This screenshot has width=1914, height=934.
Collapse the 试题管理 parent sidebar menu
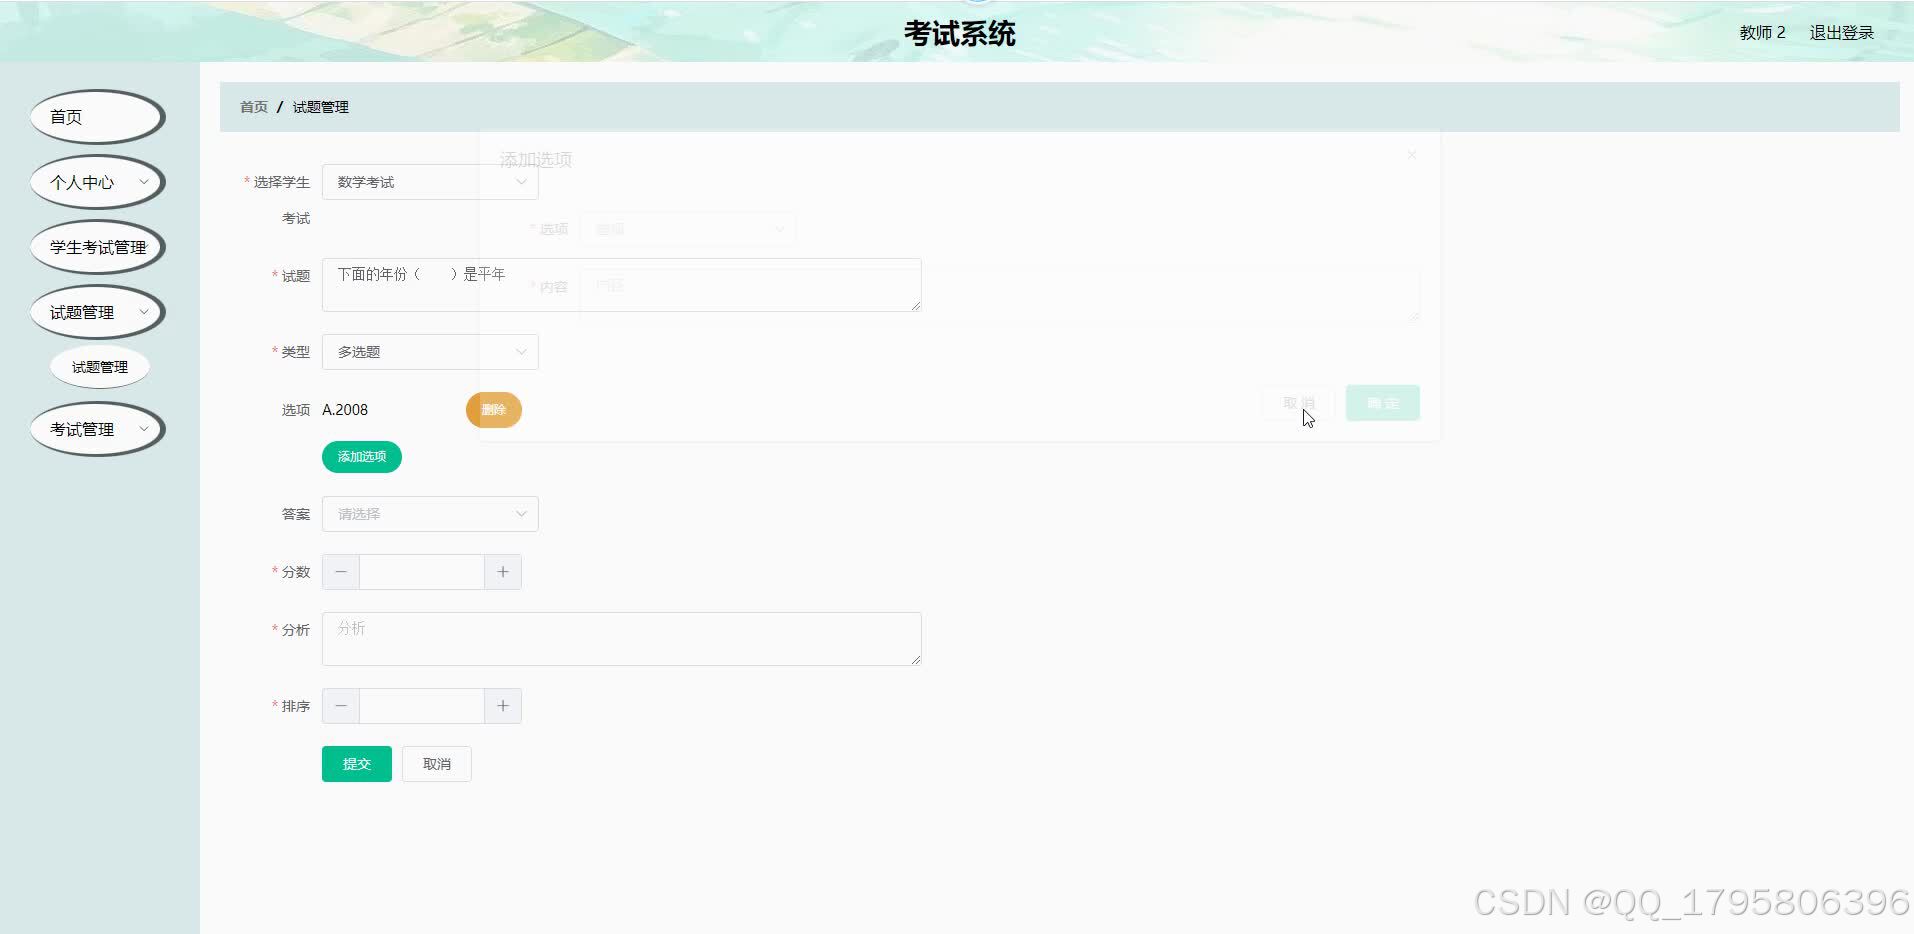[x=97, y=312]
